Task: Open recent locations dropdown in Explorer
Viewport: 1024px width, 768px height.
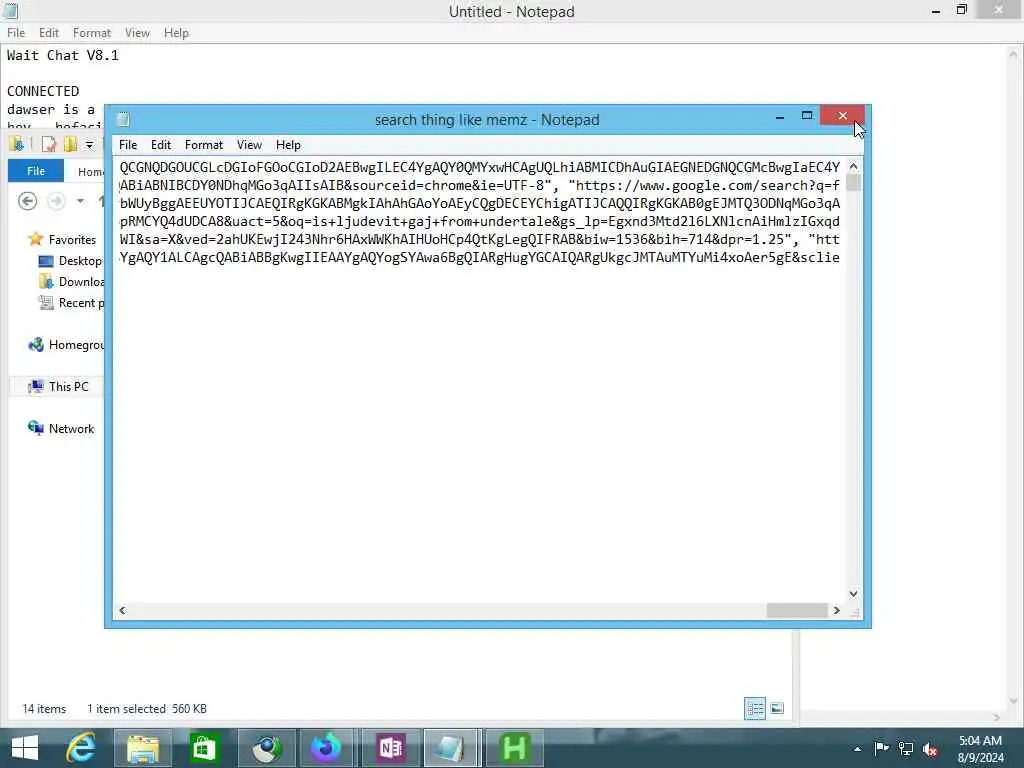Action: (x=80, y=201)
